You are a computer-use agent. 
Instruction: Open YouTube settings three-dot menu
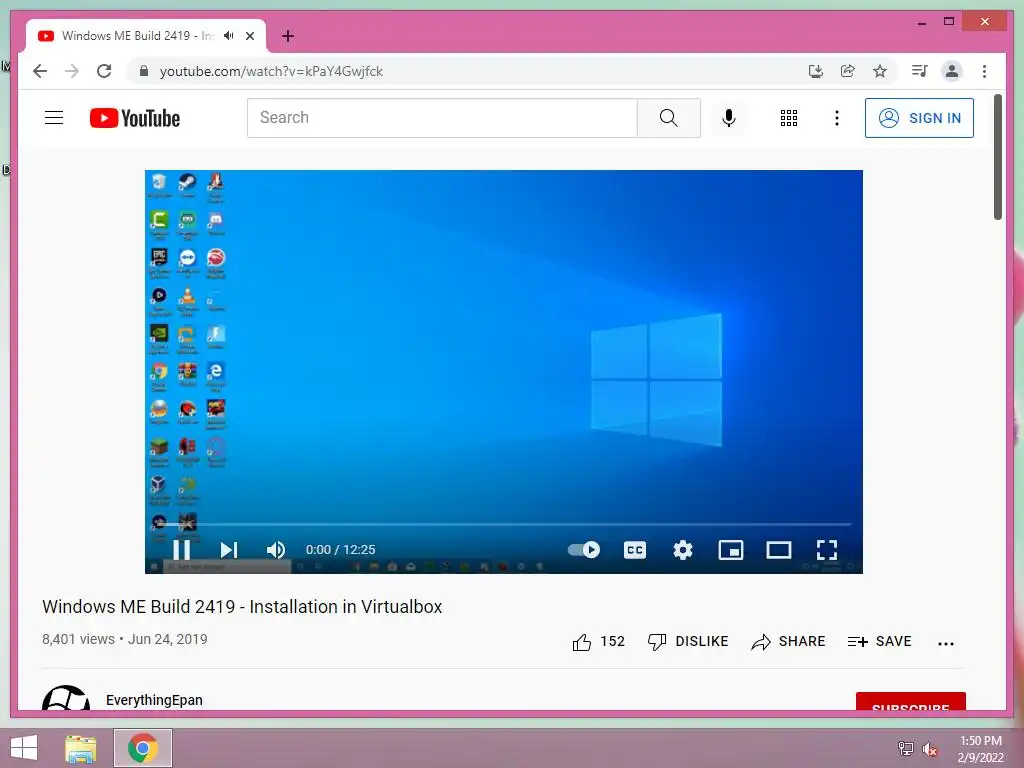(x=837, y=118)
